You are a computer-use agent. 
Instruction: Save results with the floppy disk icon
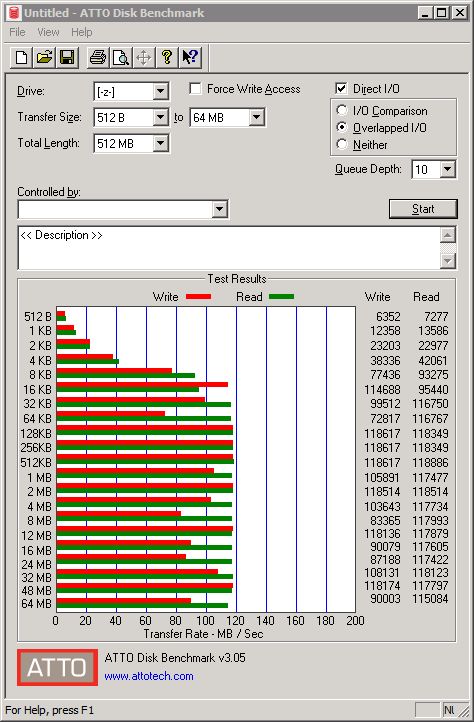point(67,58)
